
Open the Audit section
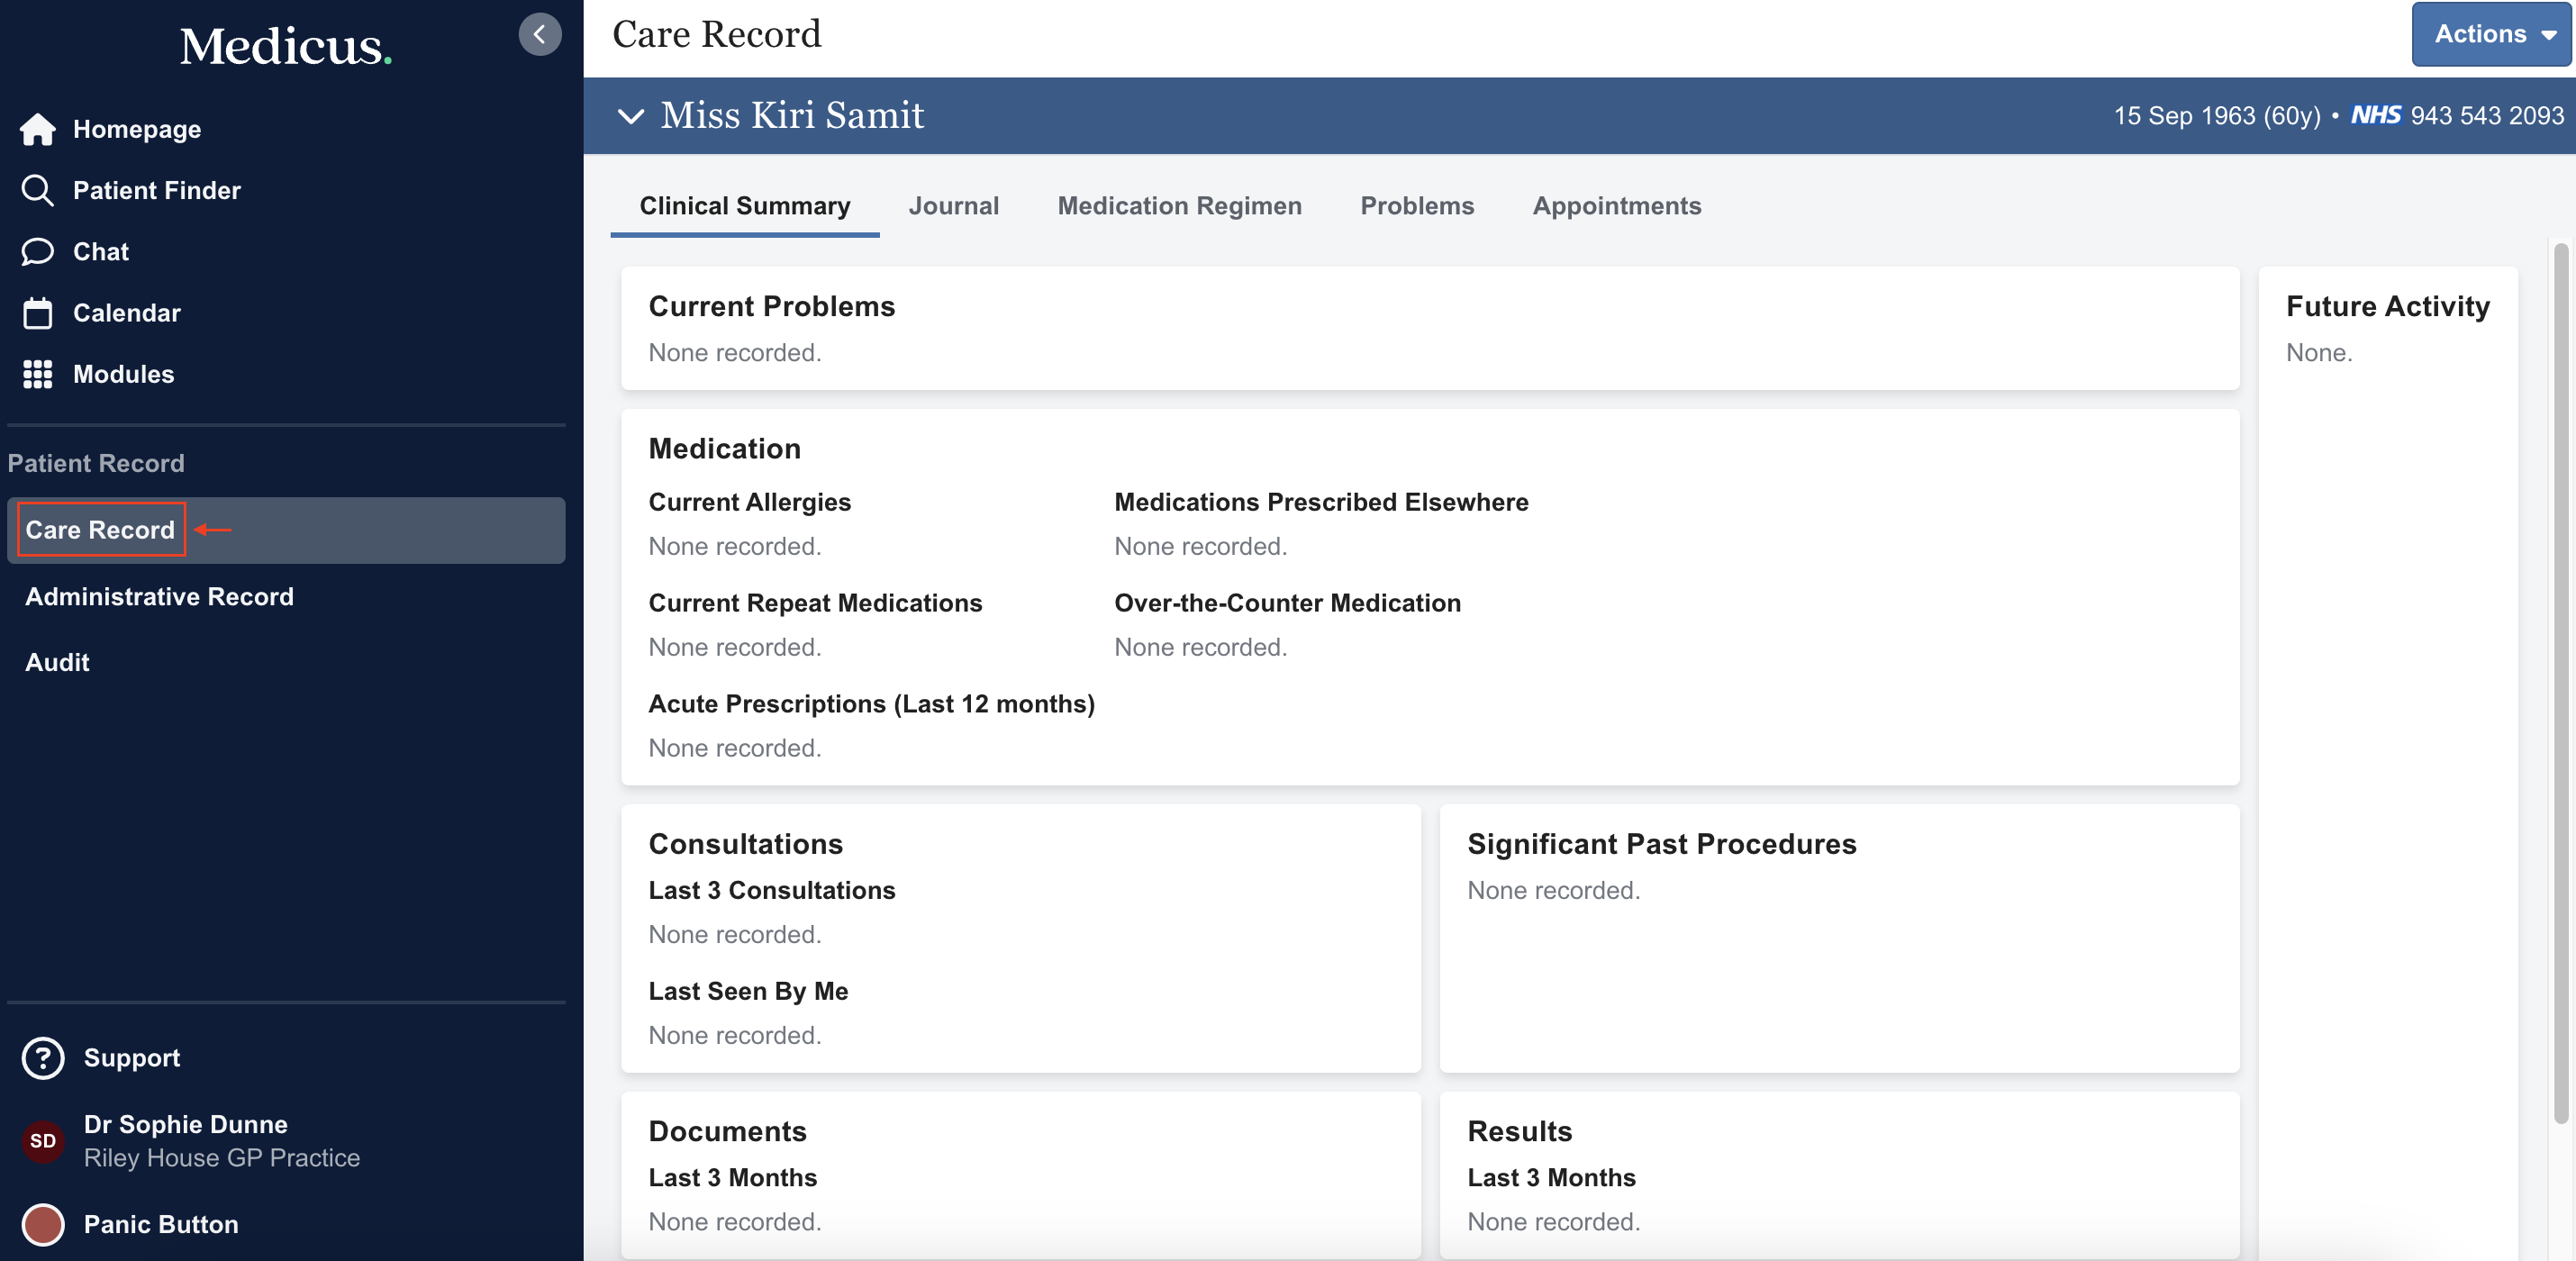point(57,662)
